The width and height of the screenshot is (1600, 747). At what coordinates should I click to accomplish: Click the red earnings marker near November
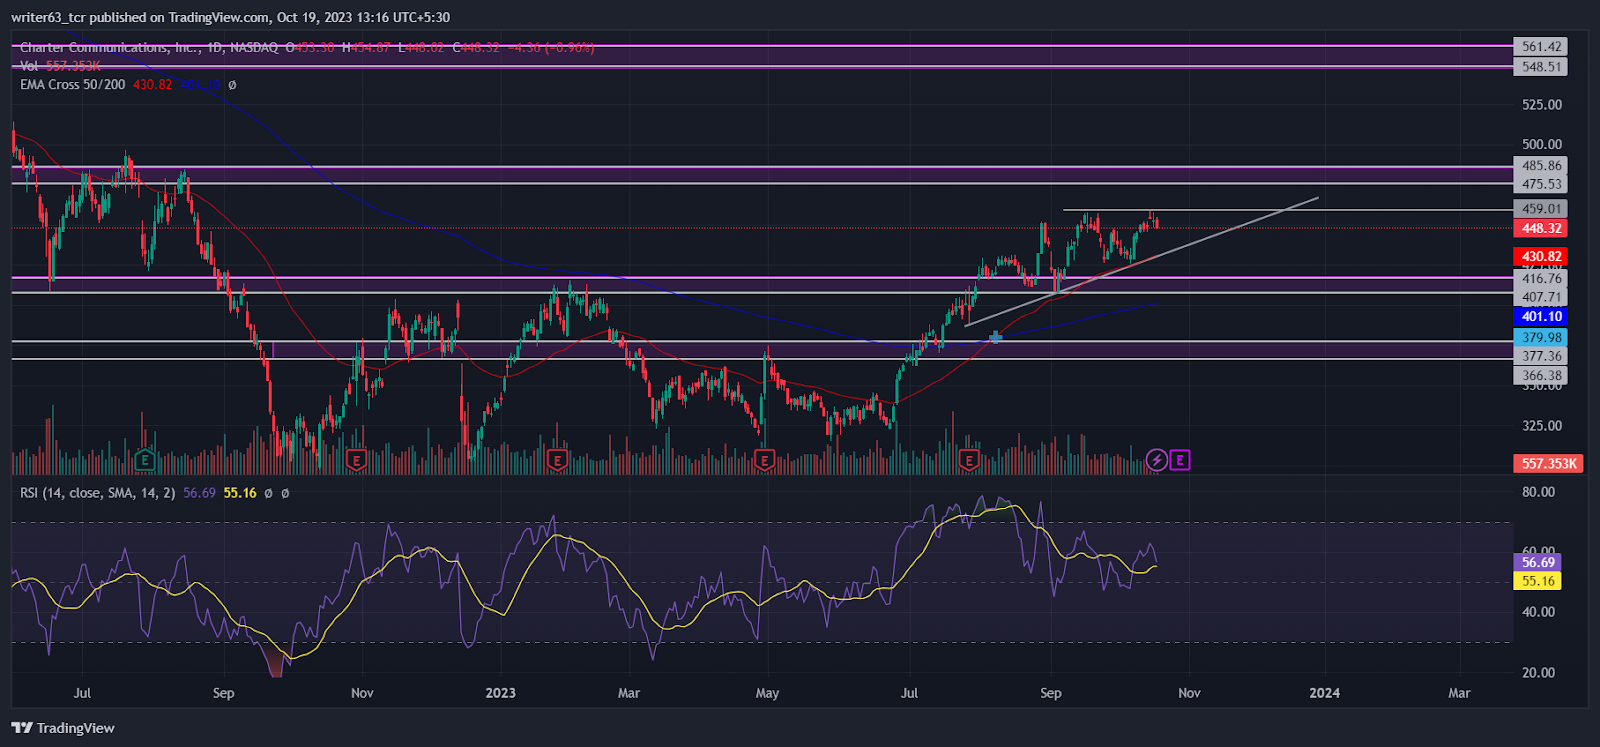pyautogui.click(x=355, y=461)
